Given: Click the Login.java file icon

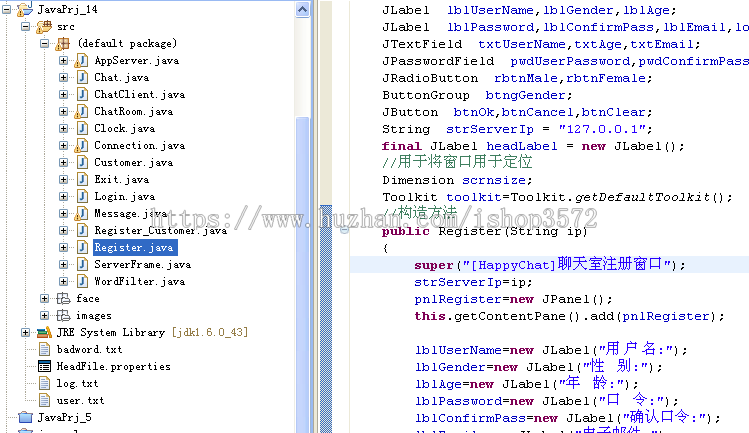Looking at the screenshot, I should point(82,196).
